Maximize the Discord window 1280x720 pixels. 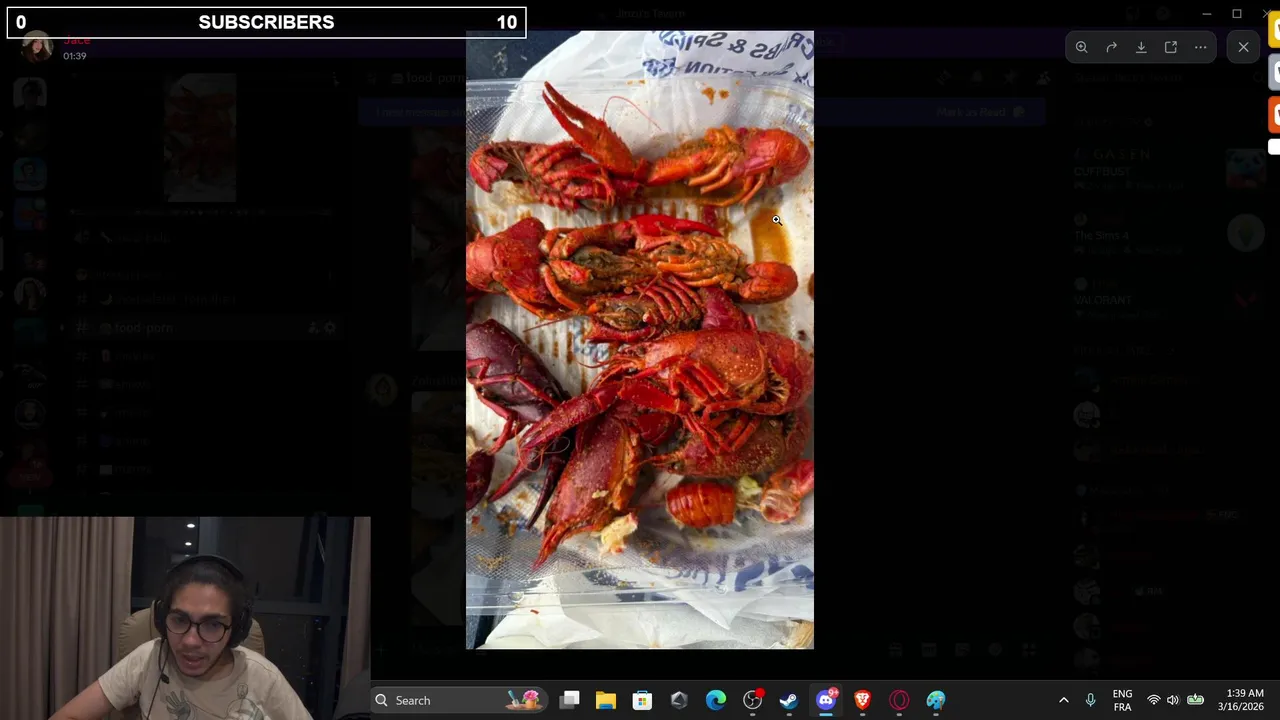click(x=1237, y=14)
